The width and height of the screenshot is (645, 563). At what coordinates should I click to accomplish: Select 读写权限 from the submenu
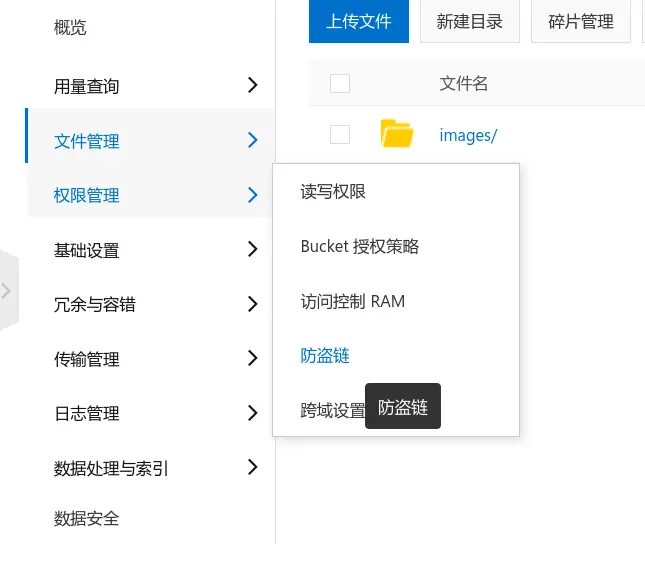(333, 192)
